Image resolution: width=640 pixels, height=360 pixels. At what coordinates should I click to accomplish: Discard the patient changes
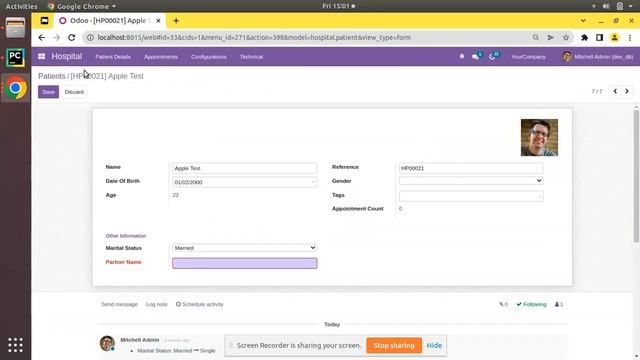click(x=74, y=92)
